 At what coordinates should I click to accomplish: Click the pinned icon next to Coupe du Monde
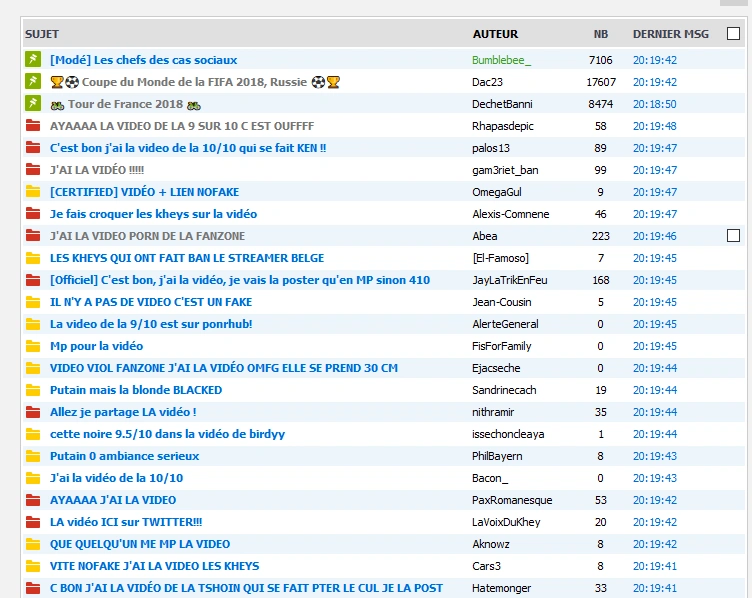click(33, 82)
